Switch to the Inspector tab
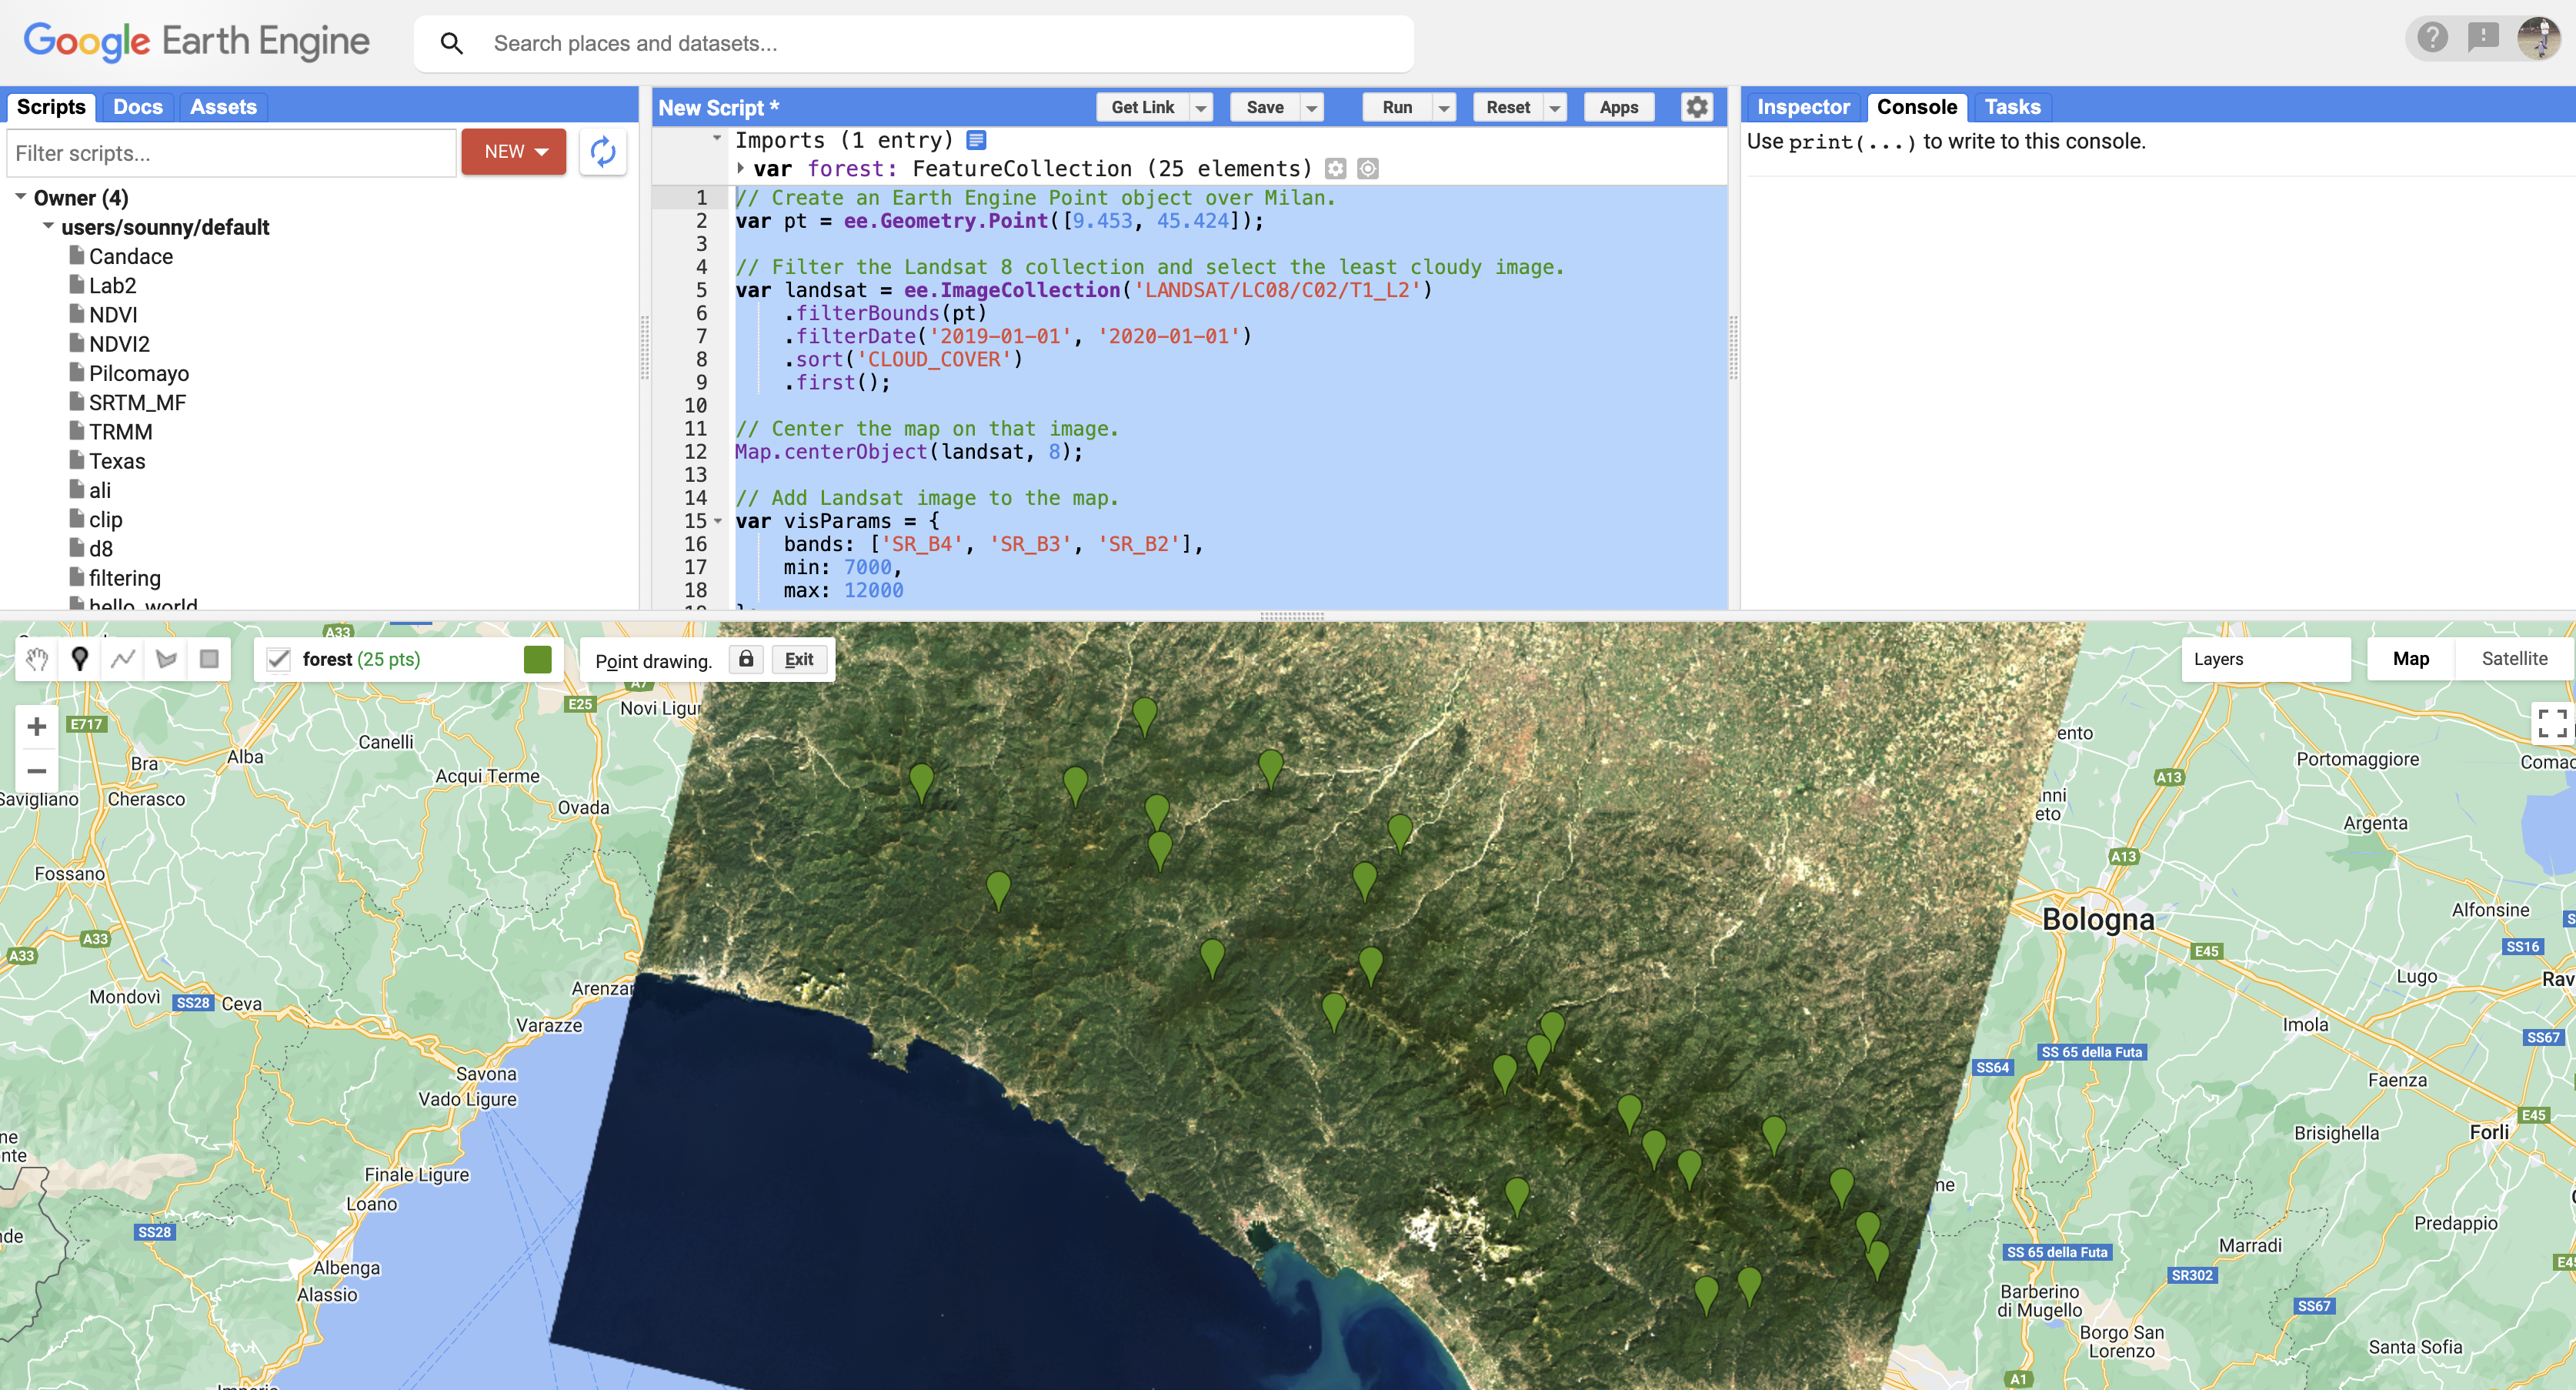 point(1802,107)
